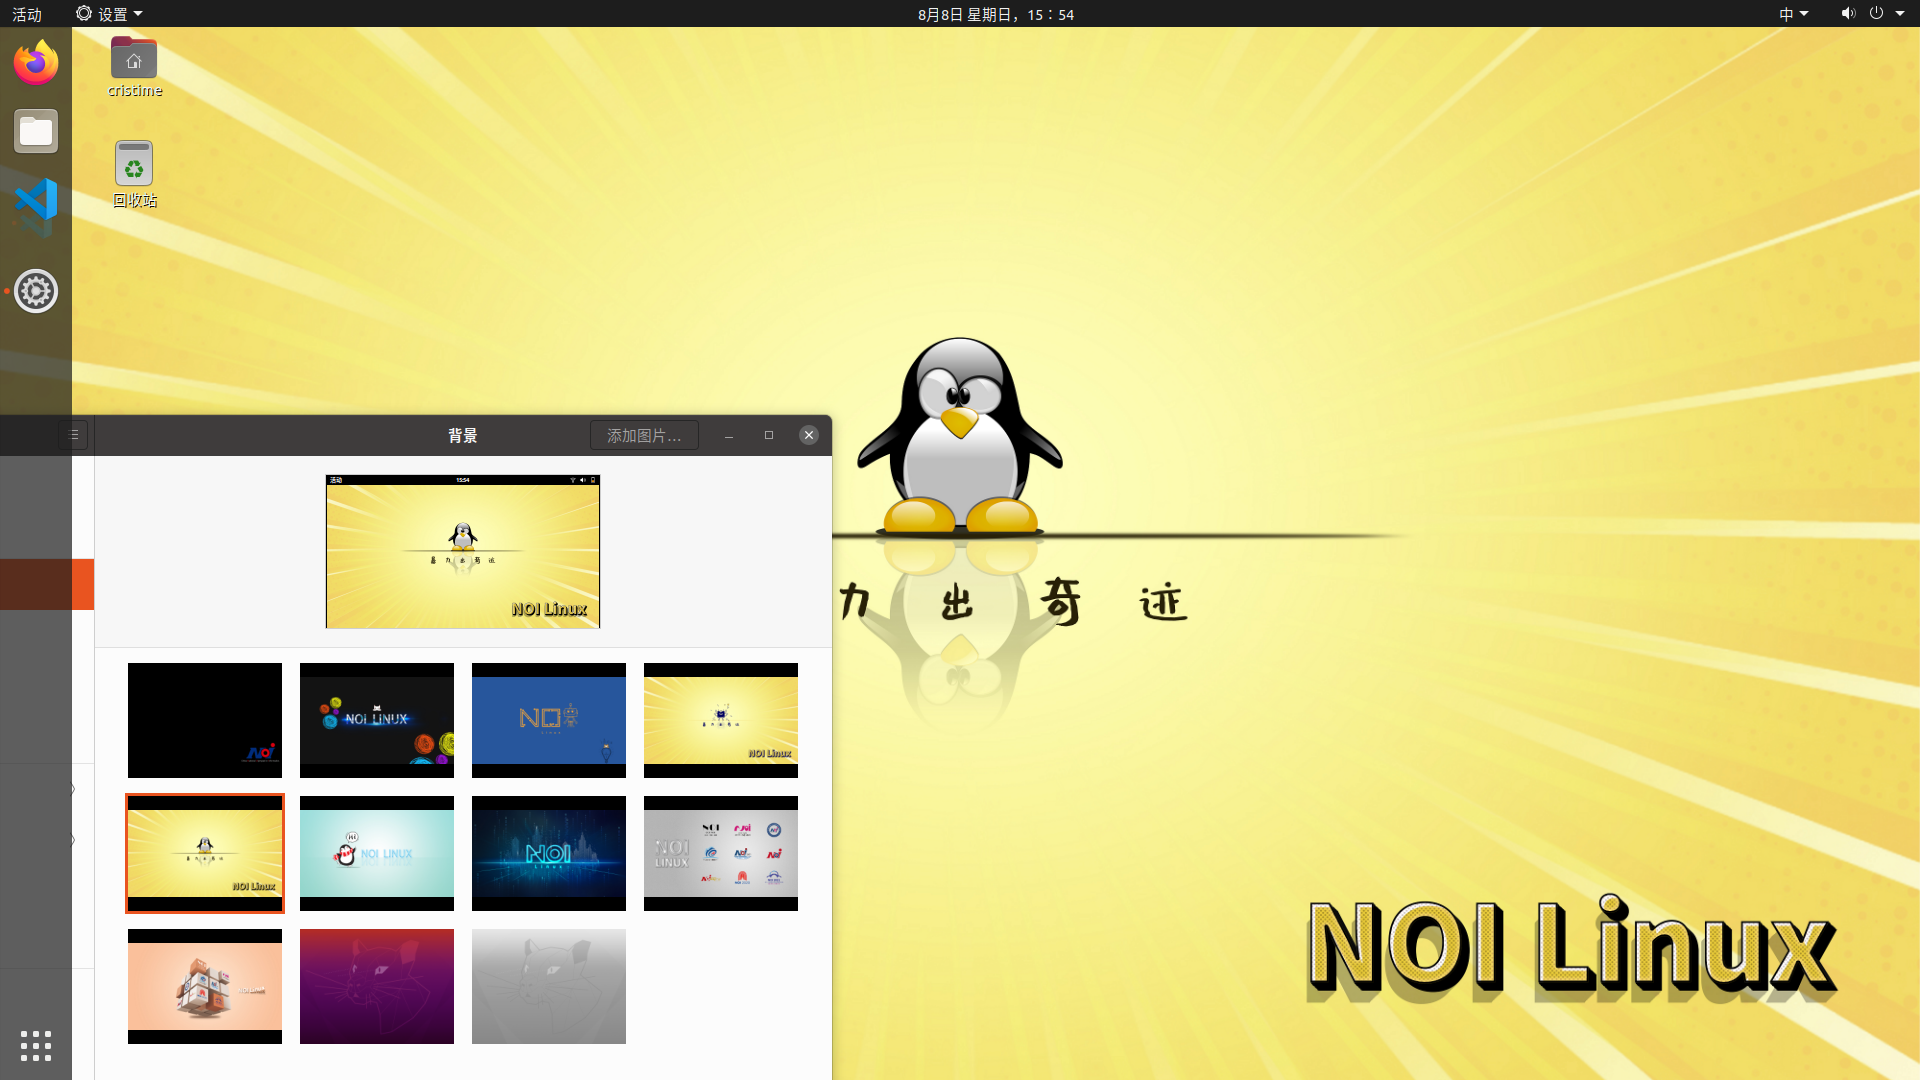
Task: Click the 活动 activities button
Action: (27, 14)
